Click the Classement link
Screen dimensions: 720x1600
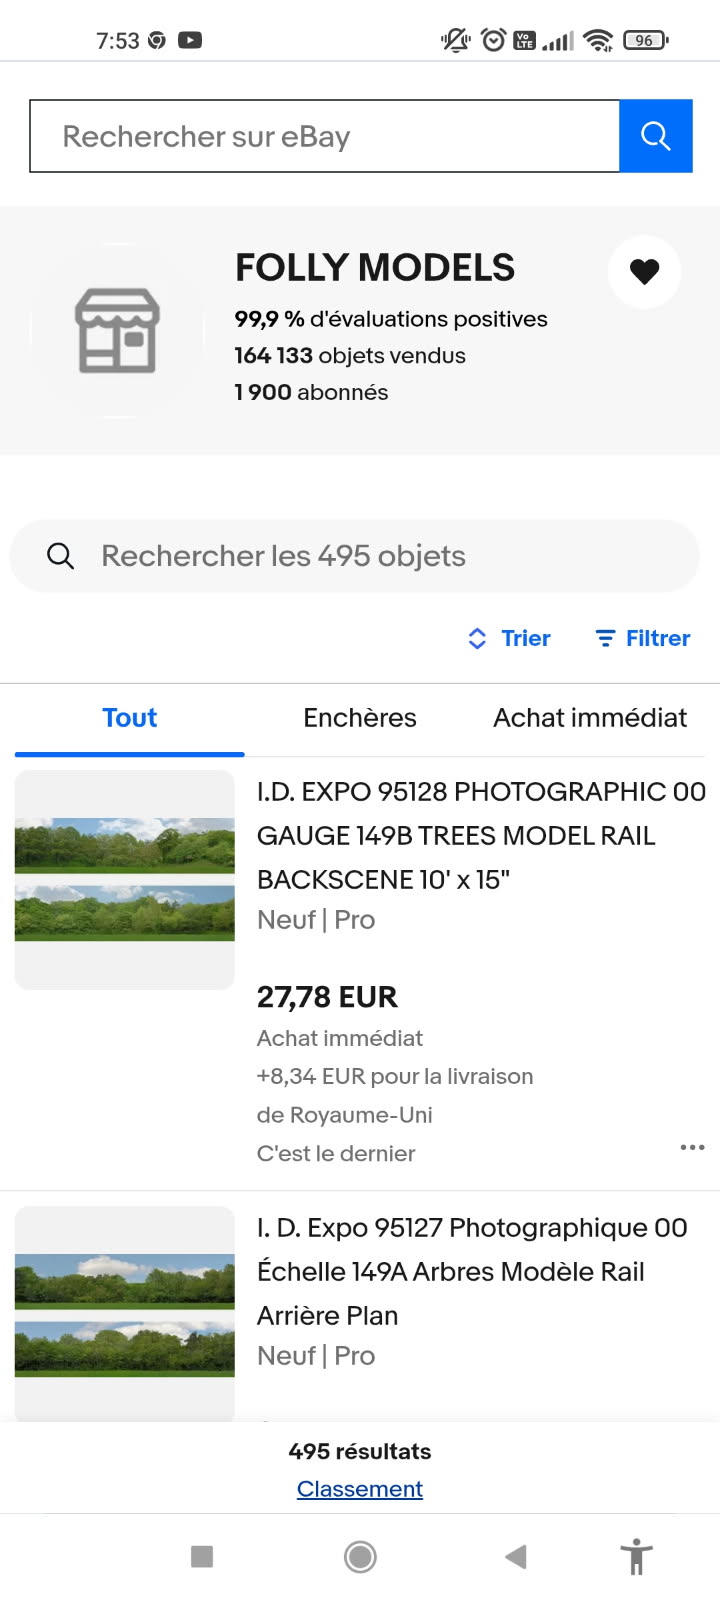coord(360,1489)
